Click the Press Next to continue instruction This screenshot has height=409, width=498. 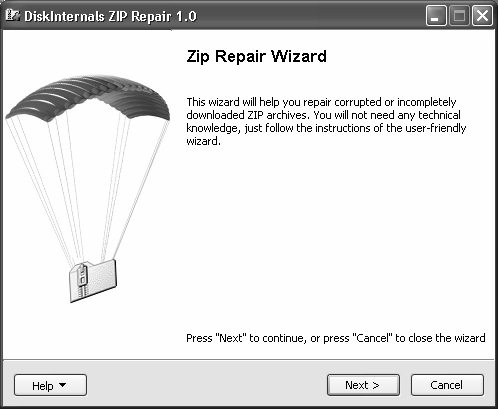pyautogui.click(x=336, y=338)
